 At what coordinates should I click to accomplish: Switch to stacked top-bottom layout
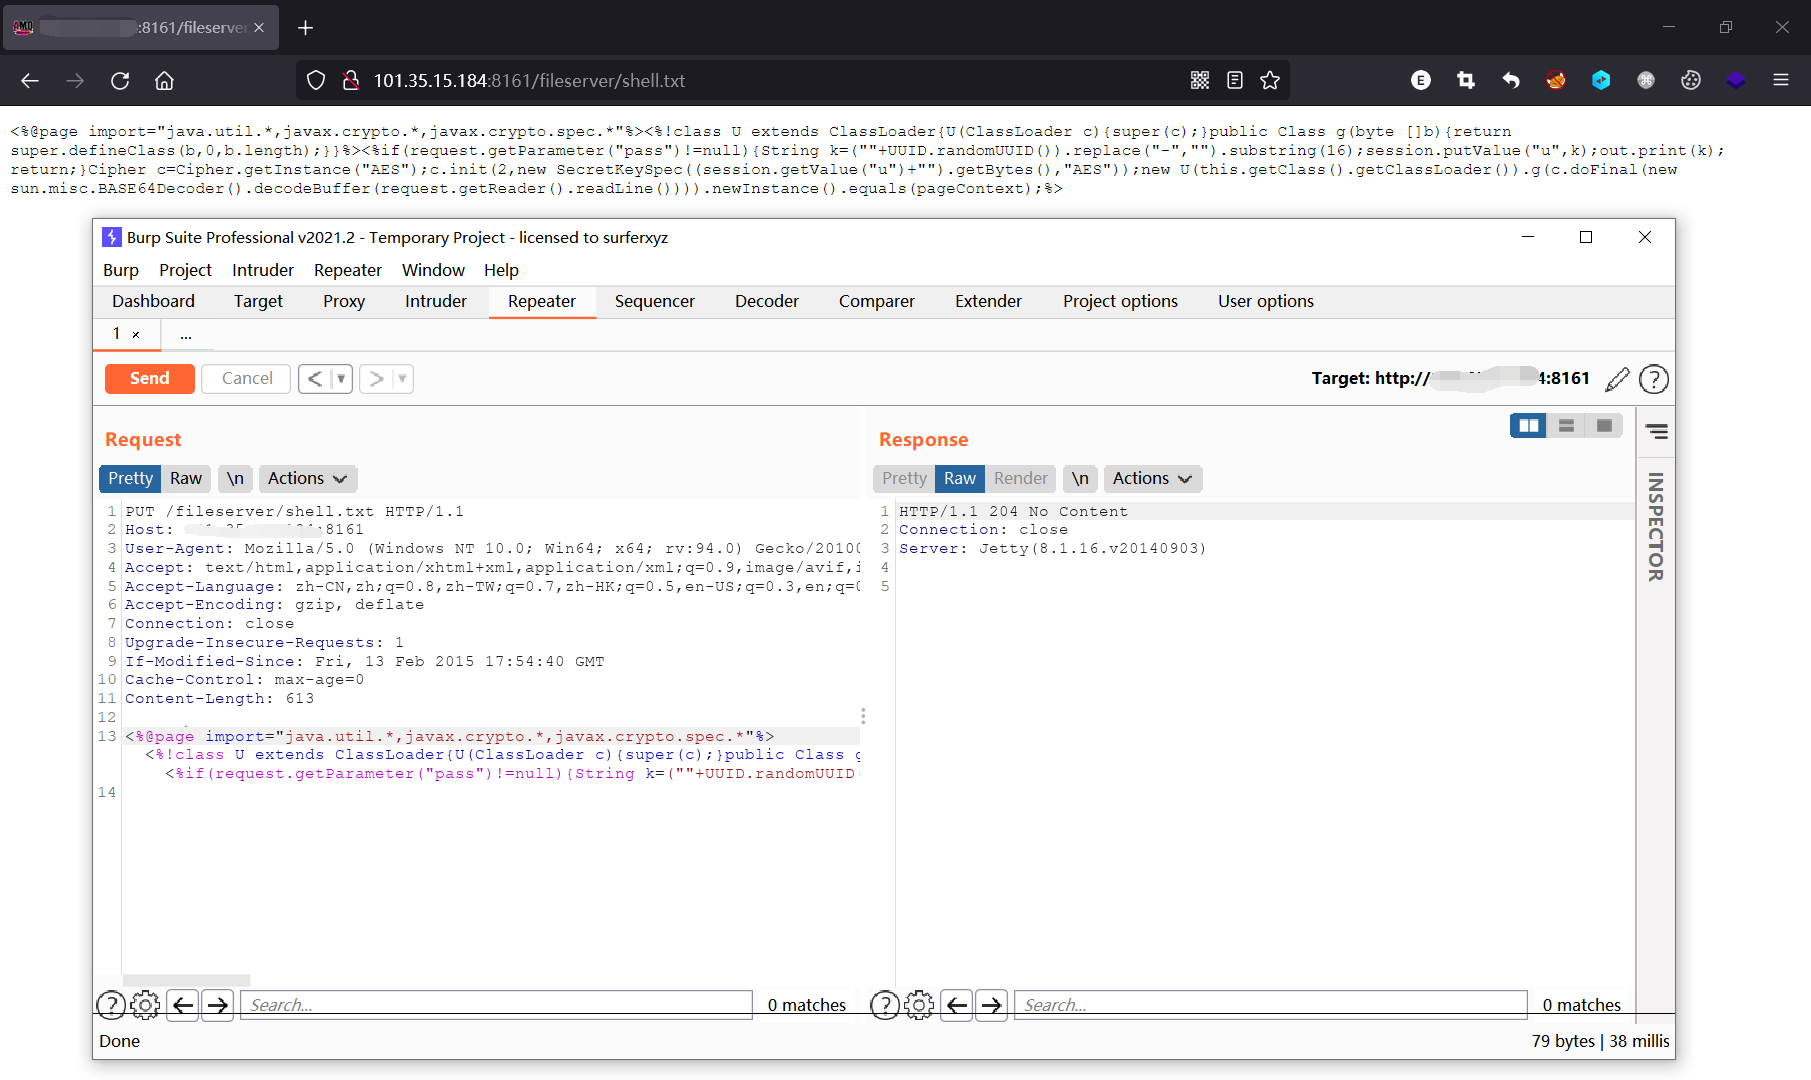1566,426
